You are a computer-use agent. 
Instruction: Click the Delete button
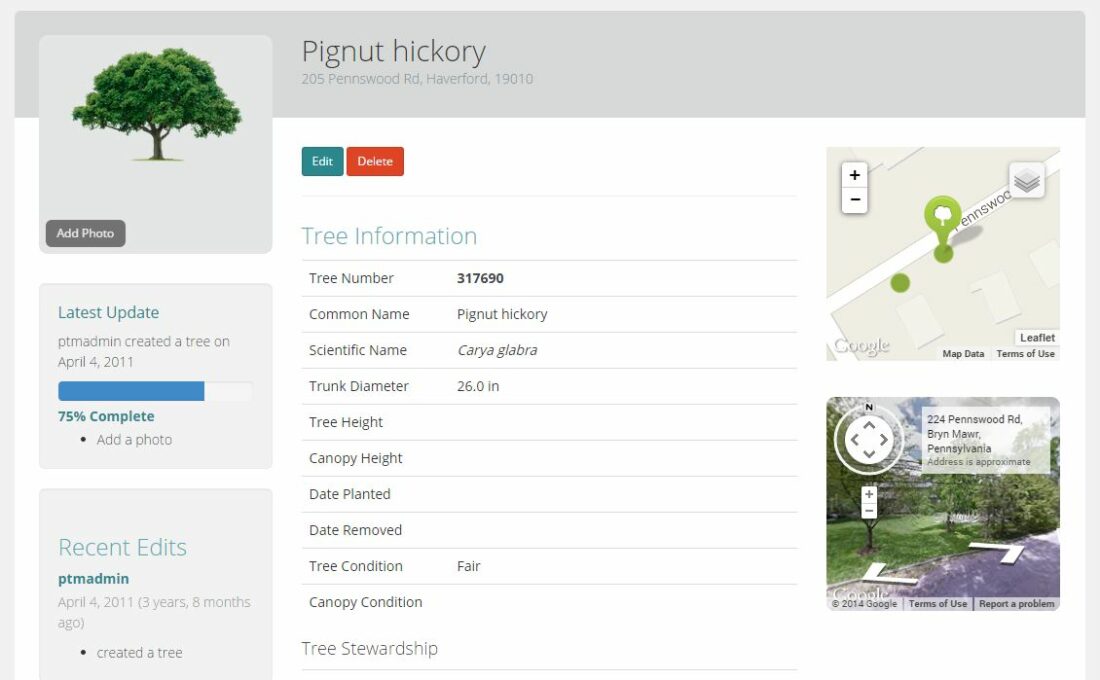[375, 161]
